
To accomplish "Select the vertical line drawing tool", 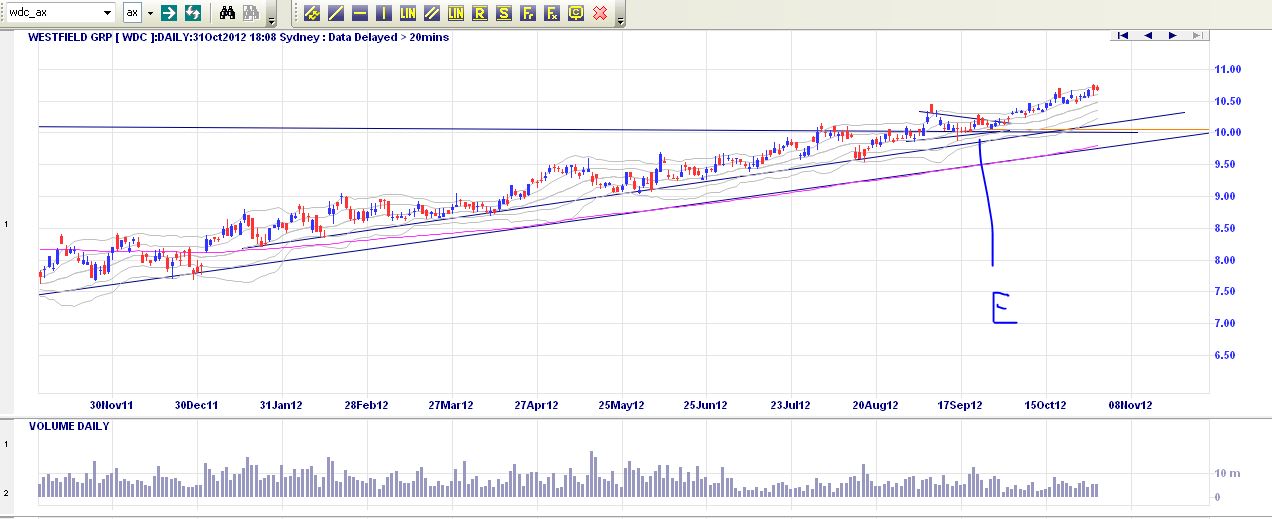I will [x=384, y=13].
